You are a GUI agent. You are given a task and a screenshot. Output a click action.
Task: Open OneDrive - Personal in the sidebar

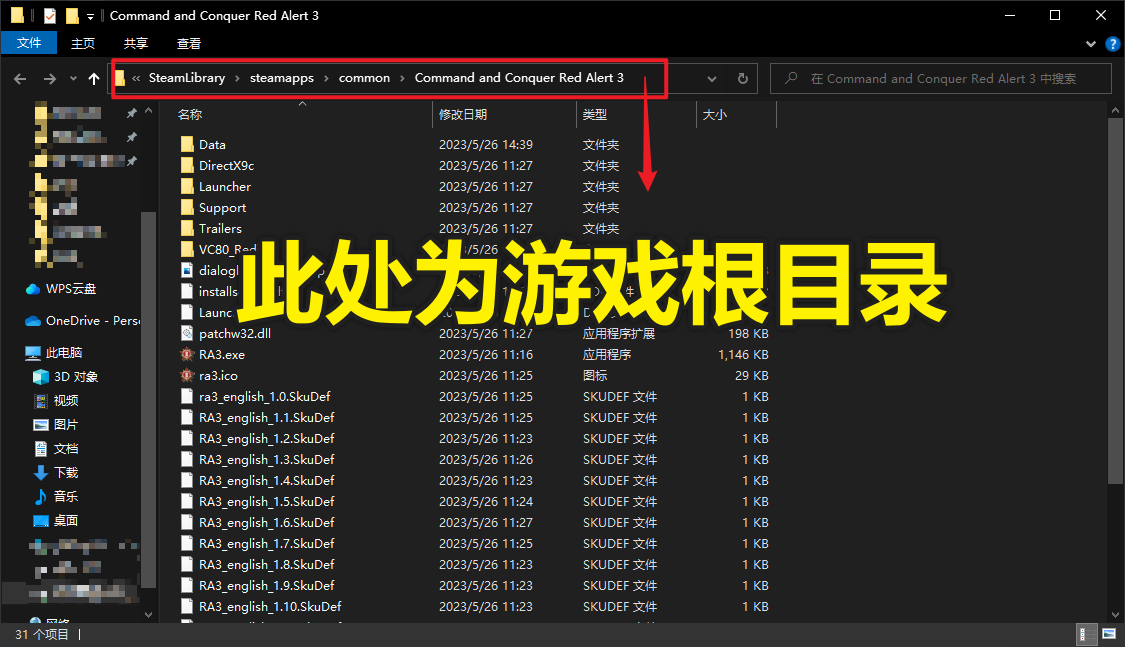[x=83, y=321]
